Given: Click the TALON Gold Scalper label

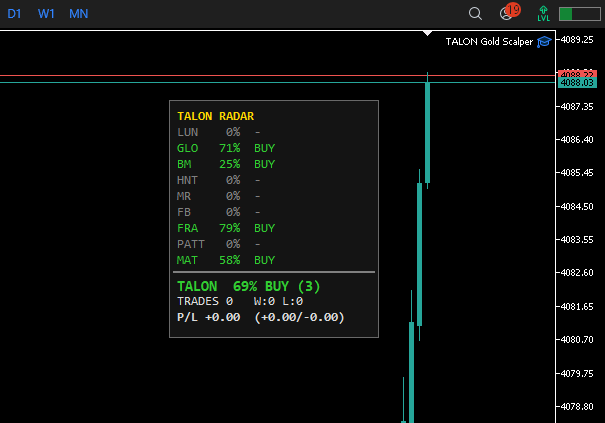Looking at the screenshot, I should [489, 42].
